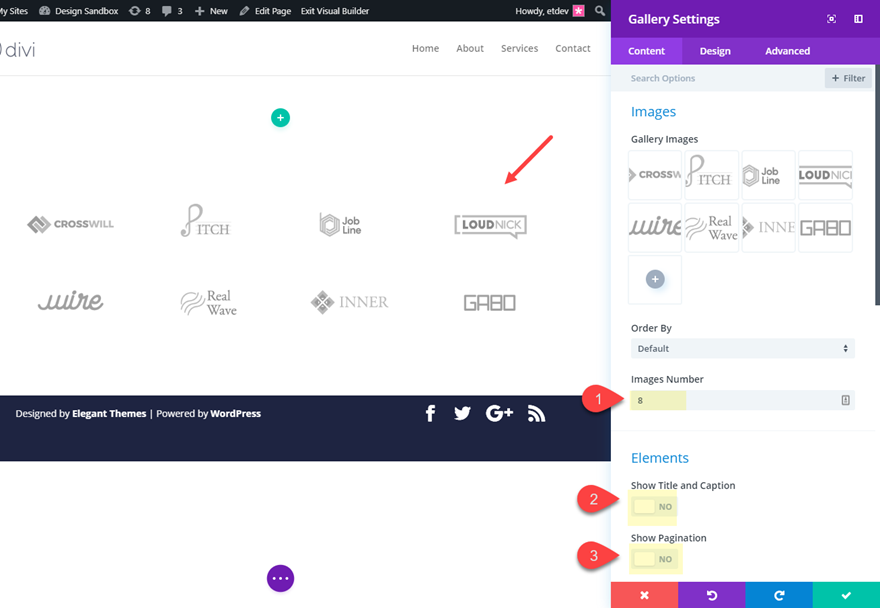Toggle Show Title and Caption switch

tap(654, 506)
